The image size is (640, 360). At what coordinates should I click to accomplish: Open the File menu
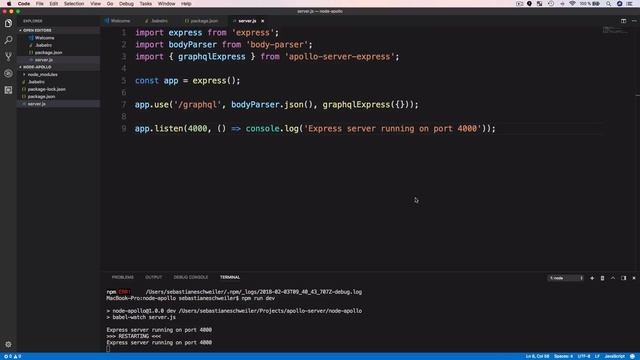[40, 4]
